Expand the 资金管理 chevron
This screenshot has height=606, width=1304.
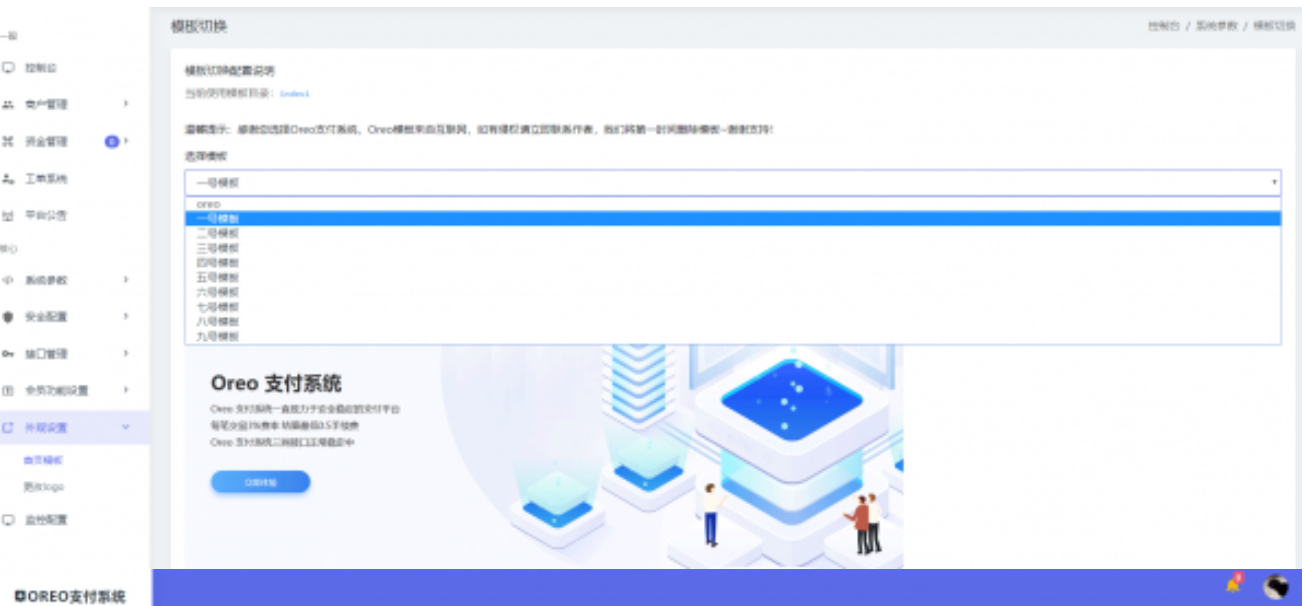[x=126, y=142]
